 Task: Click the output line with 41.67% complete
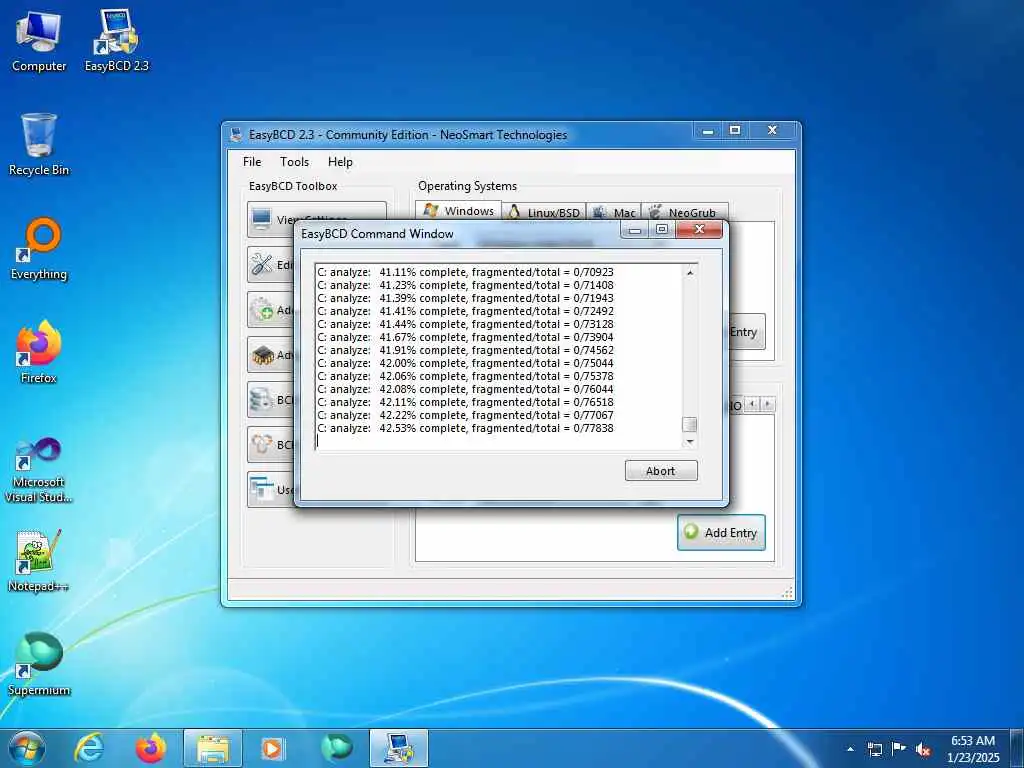(x=465, y=337)
